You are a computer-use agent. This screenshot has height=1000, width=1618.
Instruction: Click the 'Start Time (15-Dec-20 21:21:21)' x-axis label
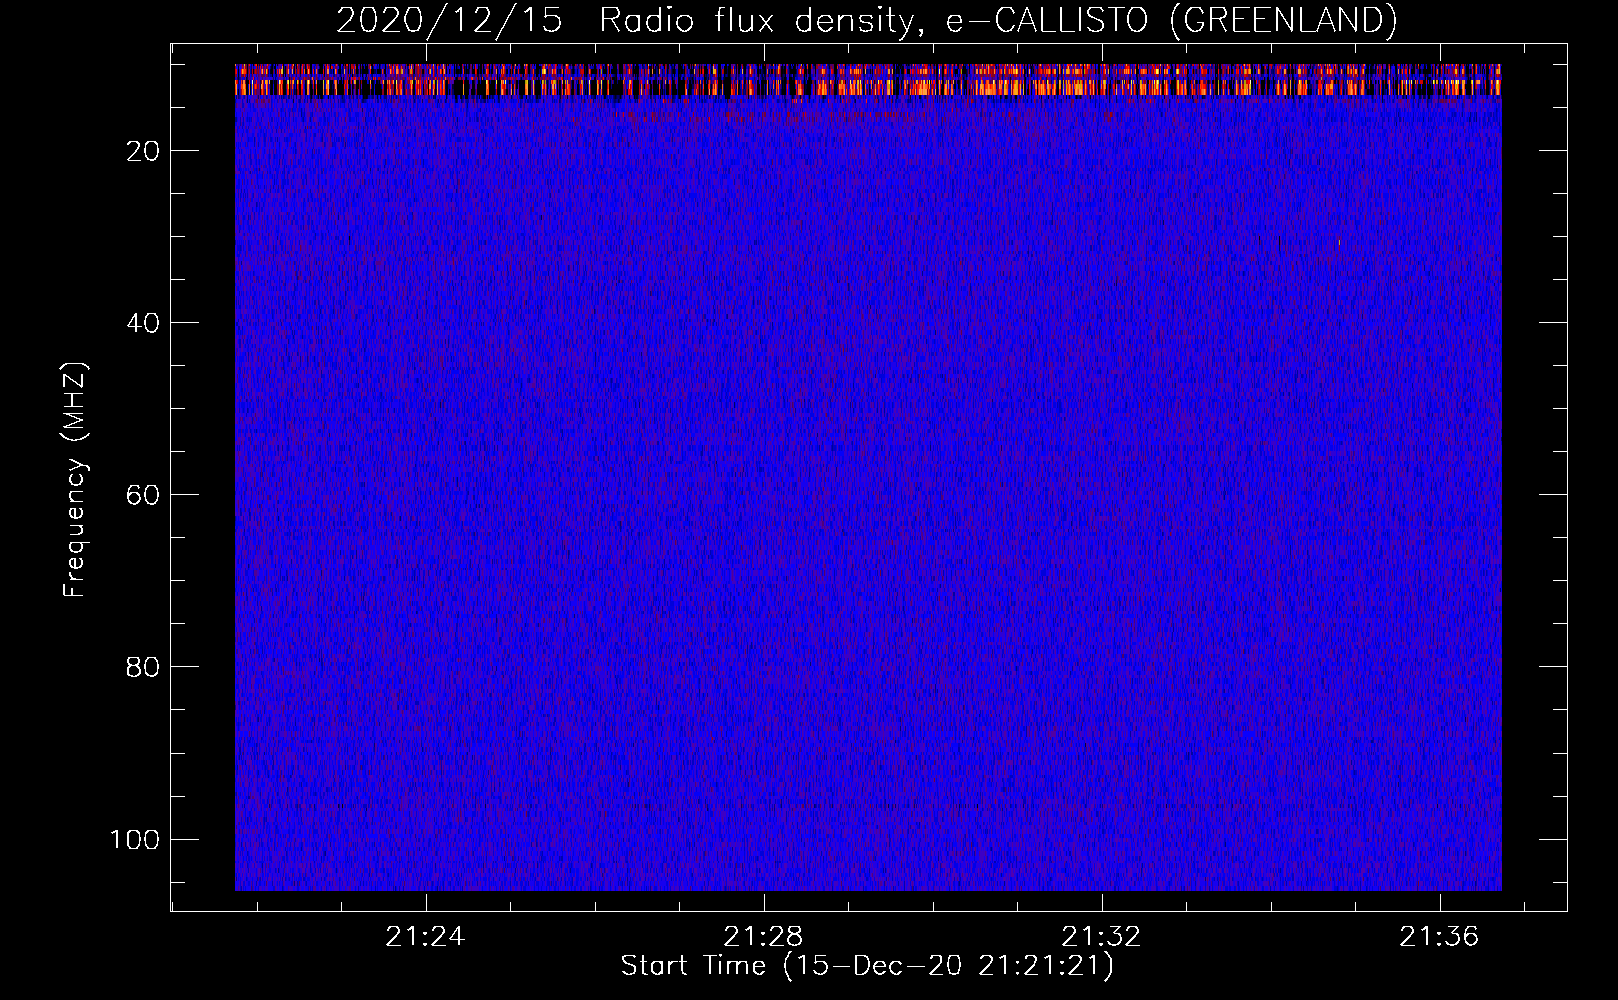click(867, 966)
